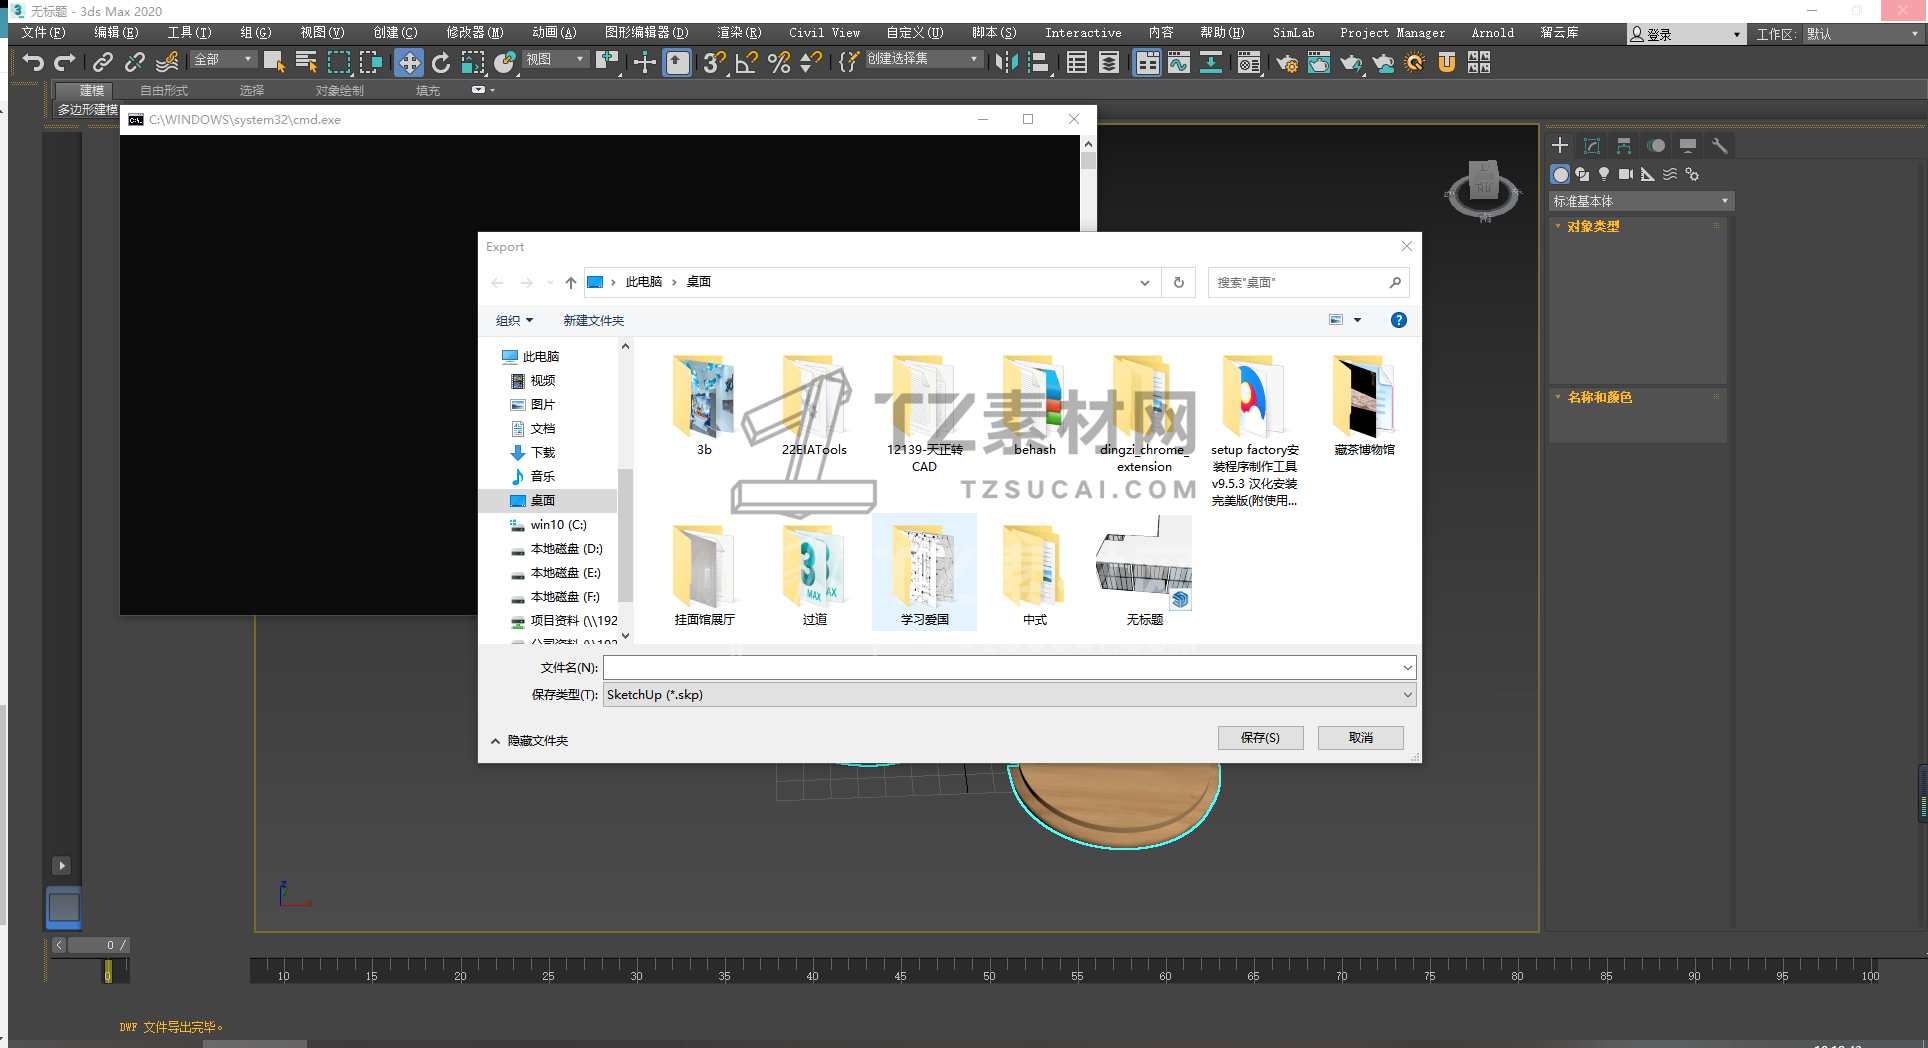The height and width of the screenshot is (1048, 1928).
Task: Open the Curve Editor
Action: coord(1179,63)
